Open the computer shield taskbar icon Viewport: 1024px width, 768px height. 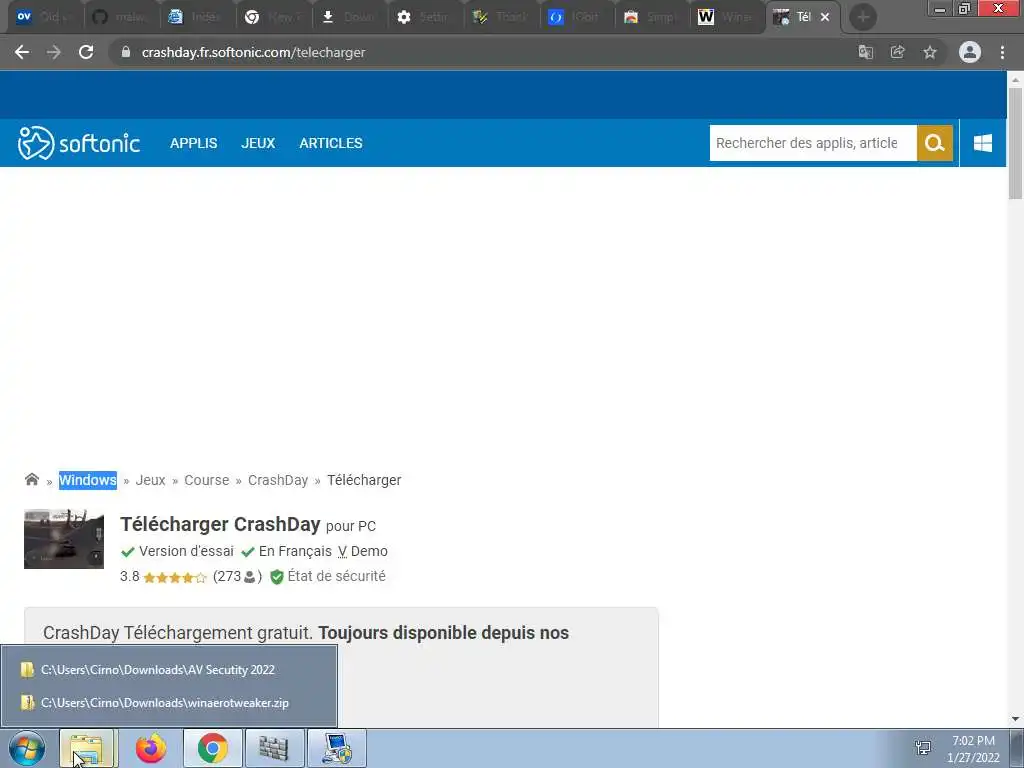click(337, 748)
